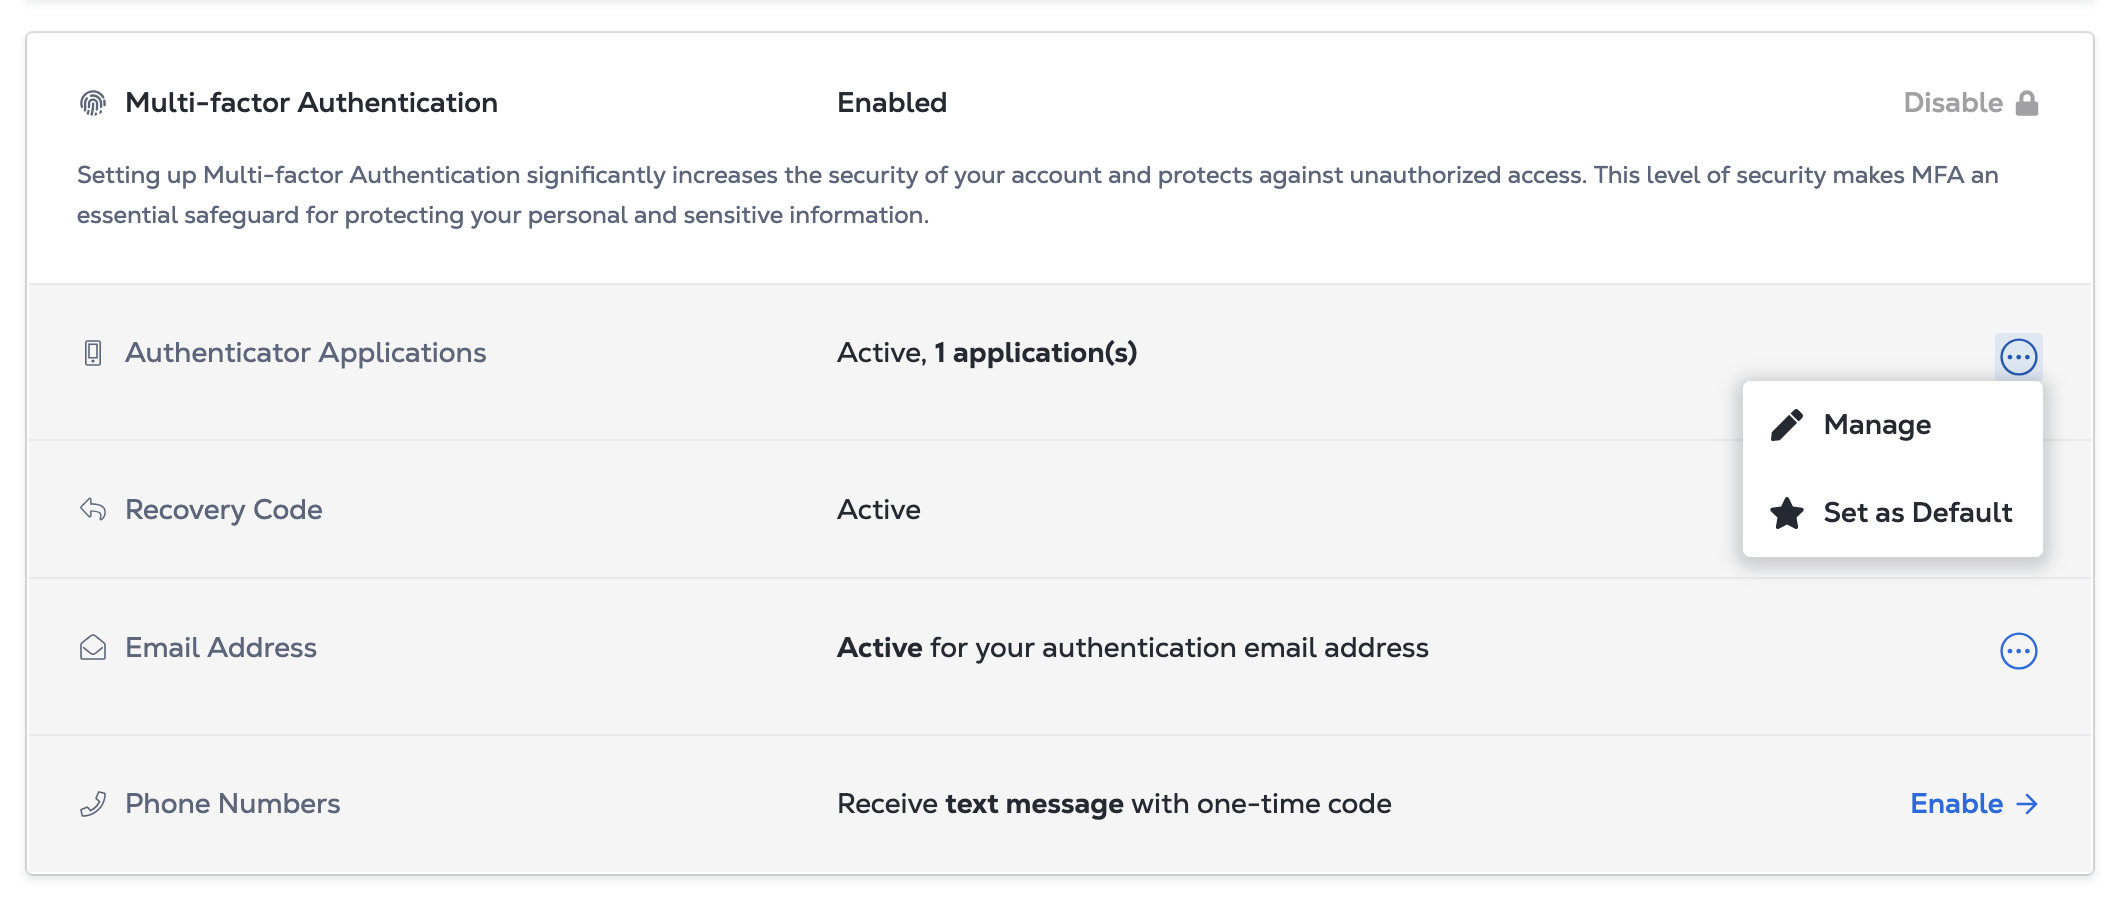Click the Recovery Code return arrow icon
This screenshot has width=2120, height=908.
click(93, 509)
